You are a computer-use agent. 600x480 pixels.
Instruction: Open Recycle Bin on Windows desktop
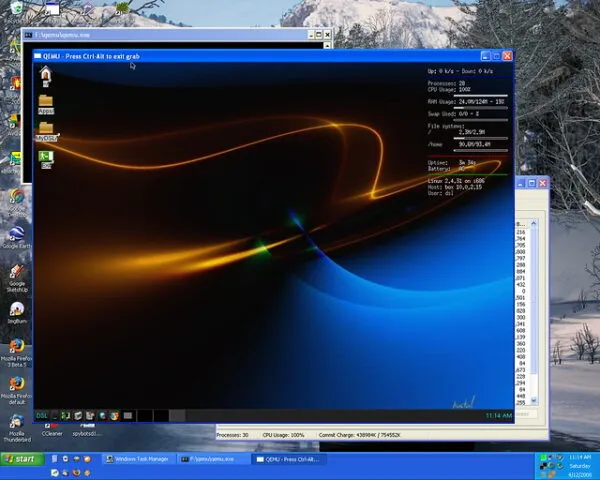tap(16, 8)
